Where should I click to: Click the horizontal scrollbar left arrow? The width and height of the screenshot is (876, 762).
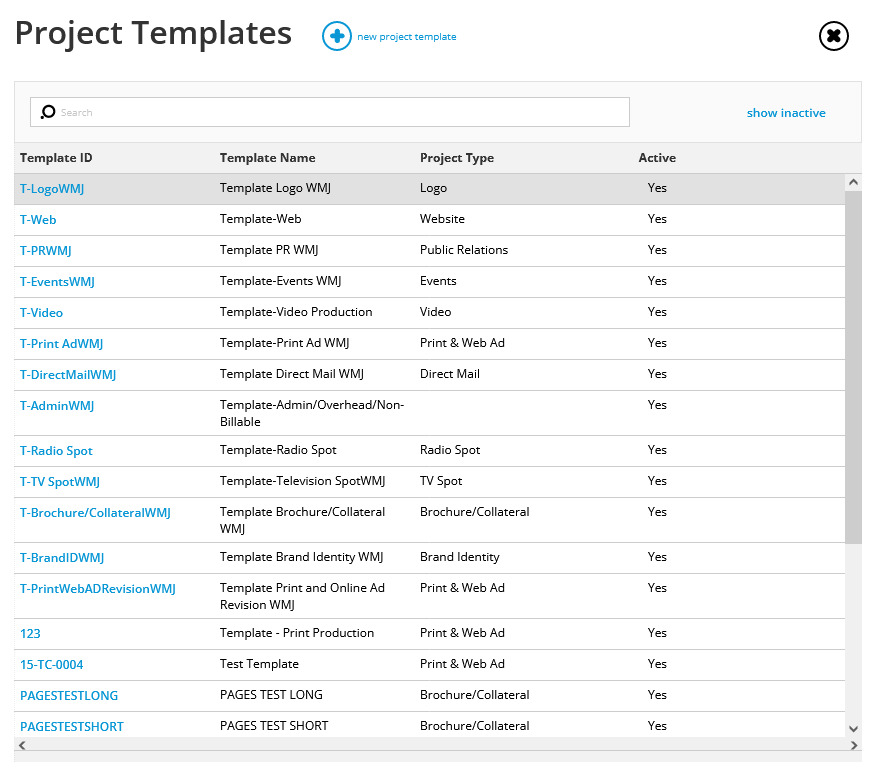[x=22, y=745]
